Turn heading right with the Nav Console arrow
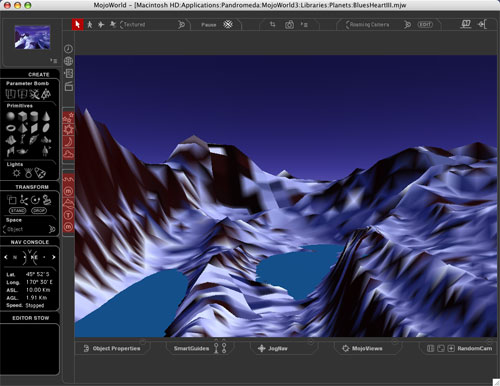500x386 pixels. click(x=54, y=257)
